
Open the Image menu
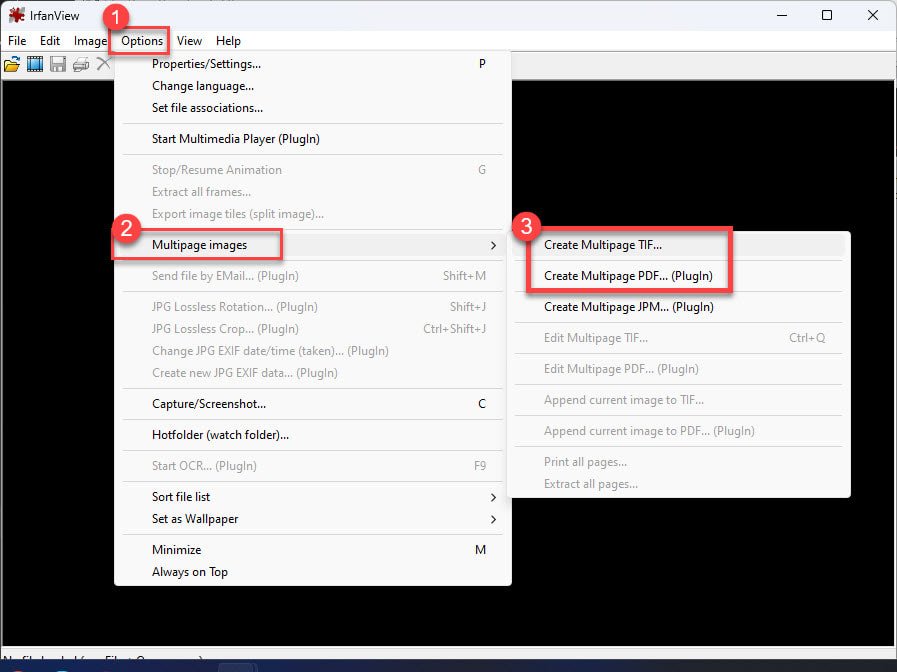pos(90,41)
